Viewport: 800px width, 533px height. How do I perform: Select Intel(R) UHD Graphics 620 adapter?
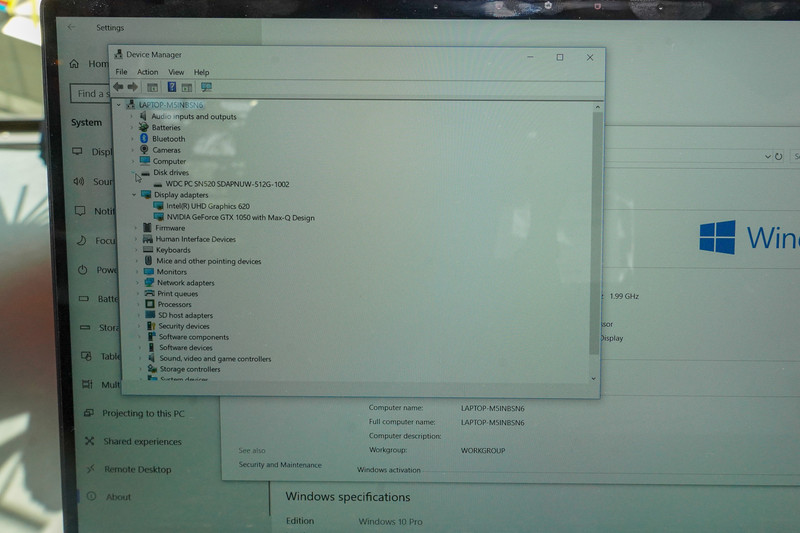pos(208,206)
